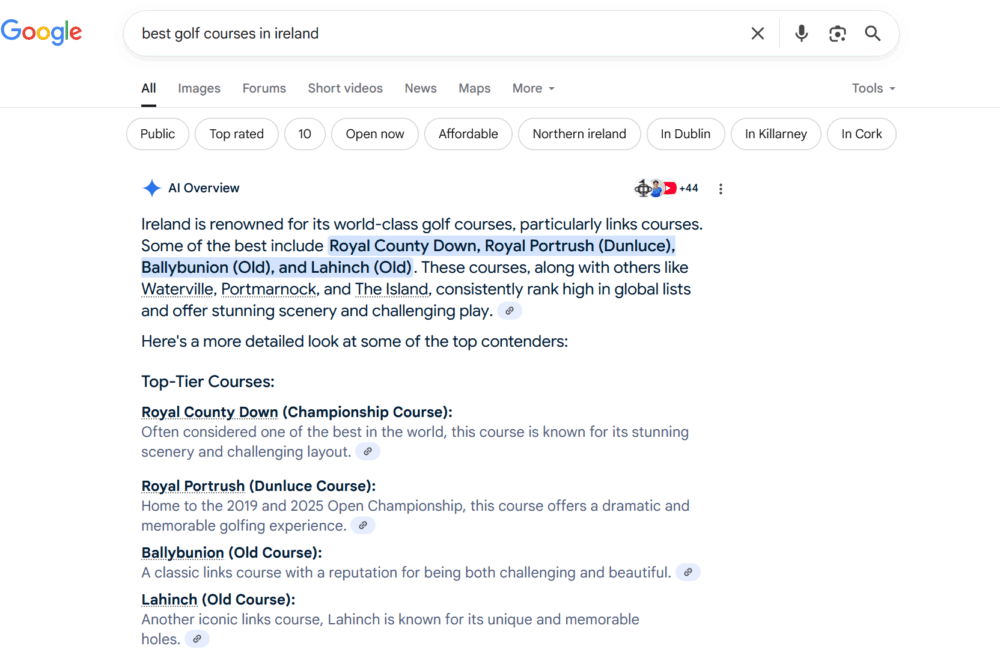Click into the search text field

430,34
